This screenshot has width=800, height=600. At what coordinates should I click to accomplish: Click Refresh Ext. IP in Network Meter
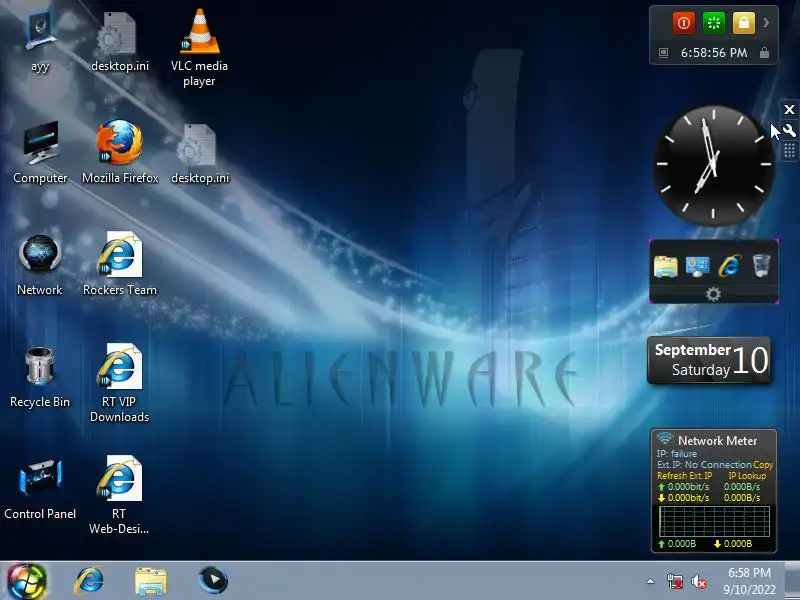tap(684, 476)
